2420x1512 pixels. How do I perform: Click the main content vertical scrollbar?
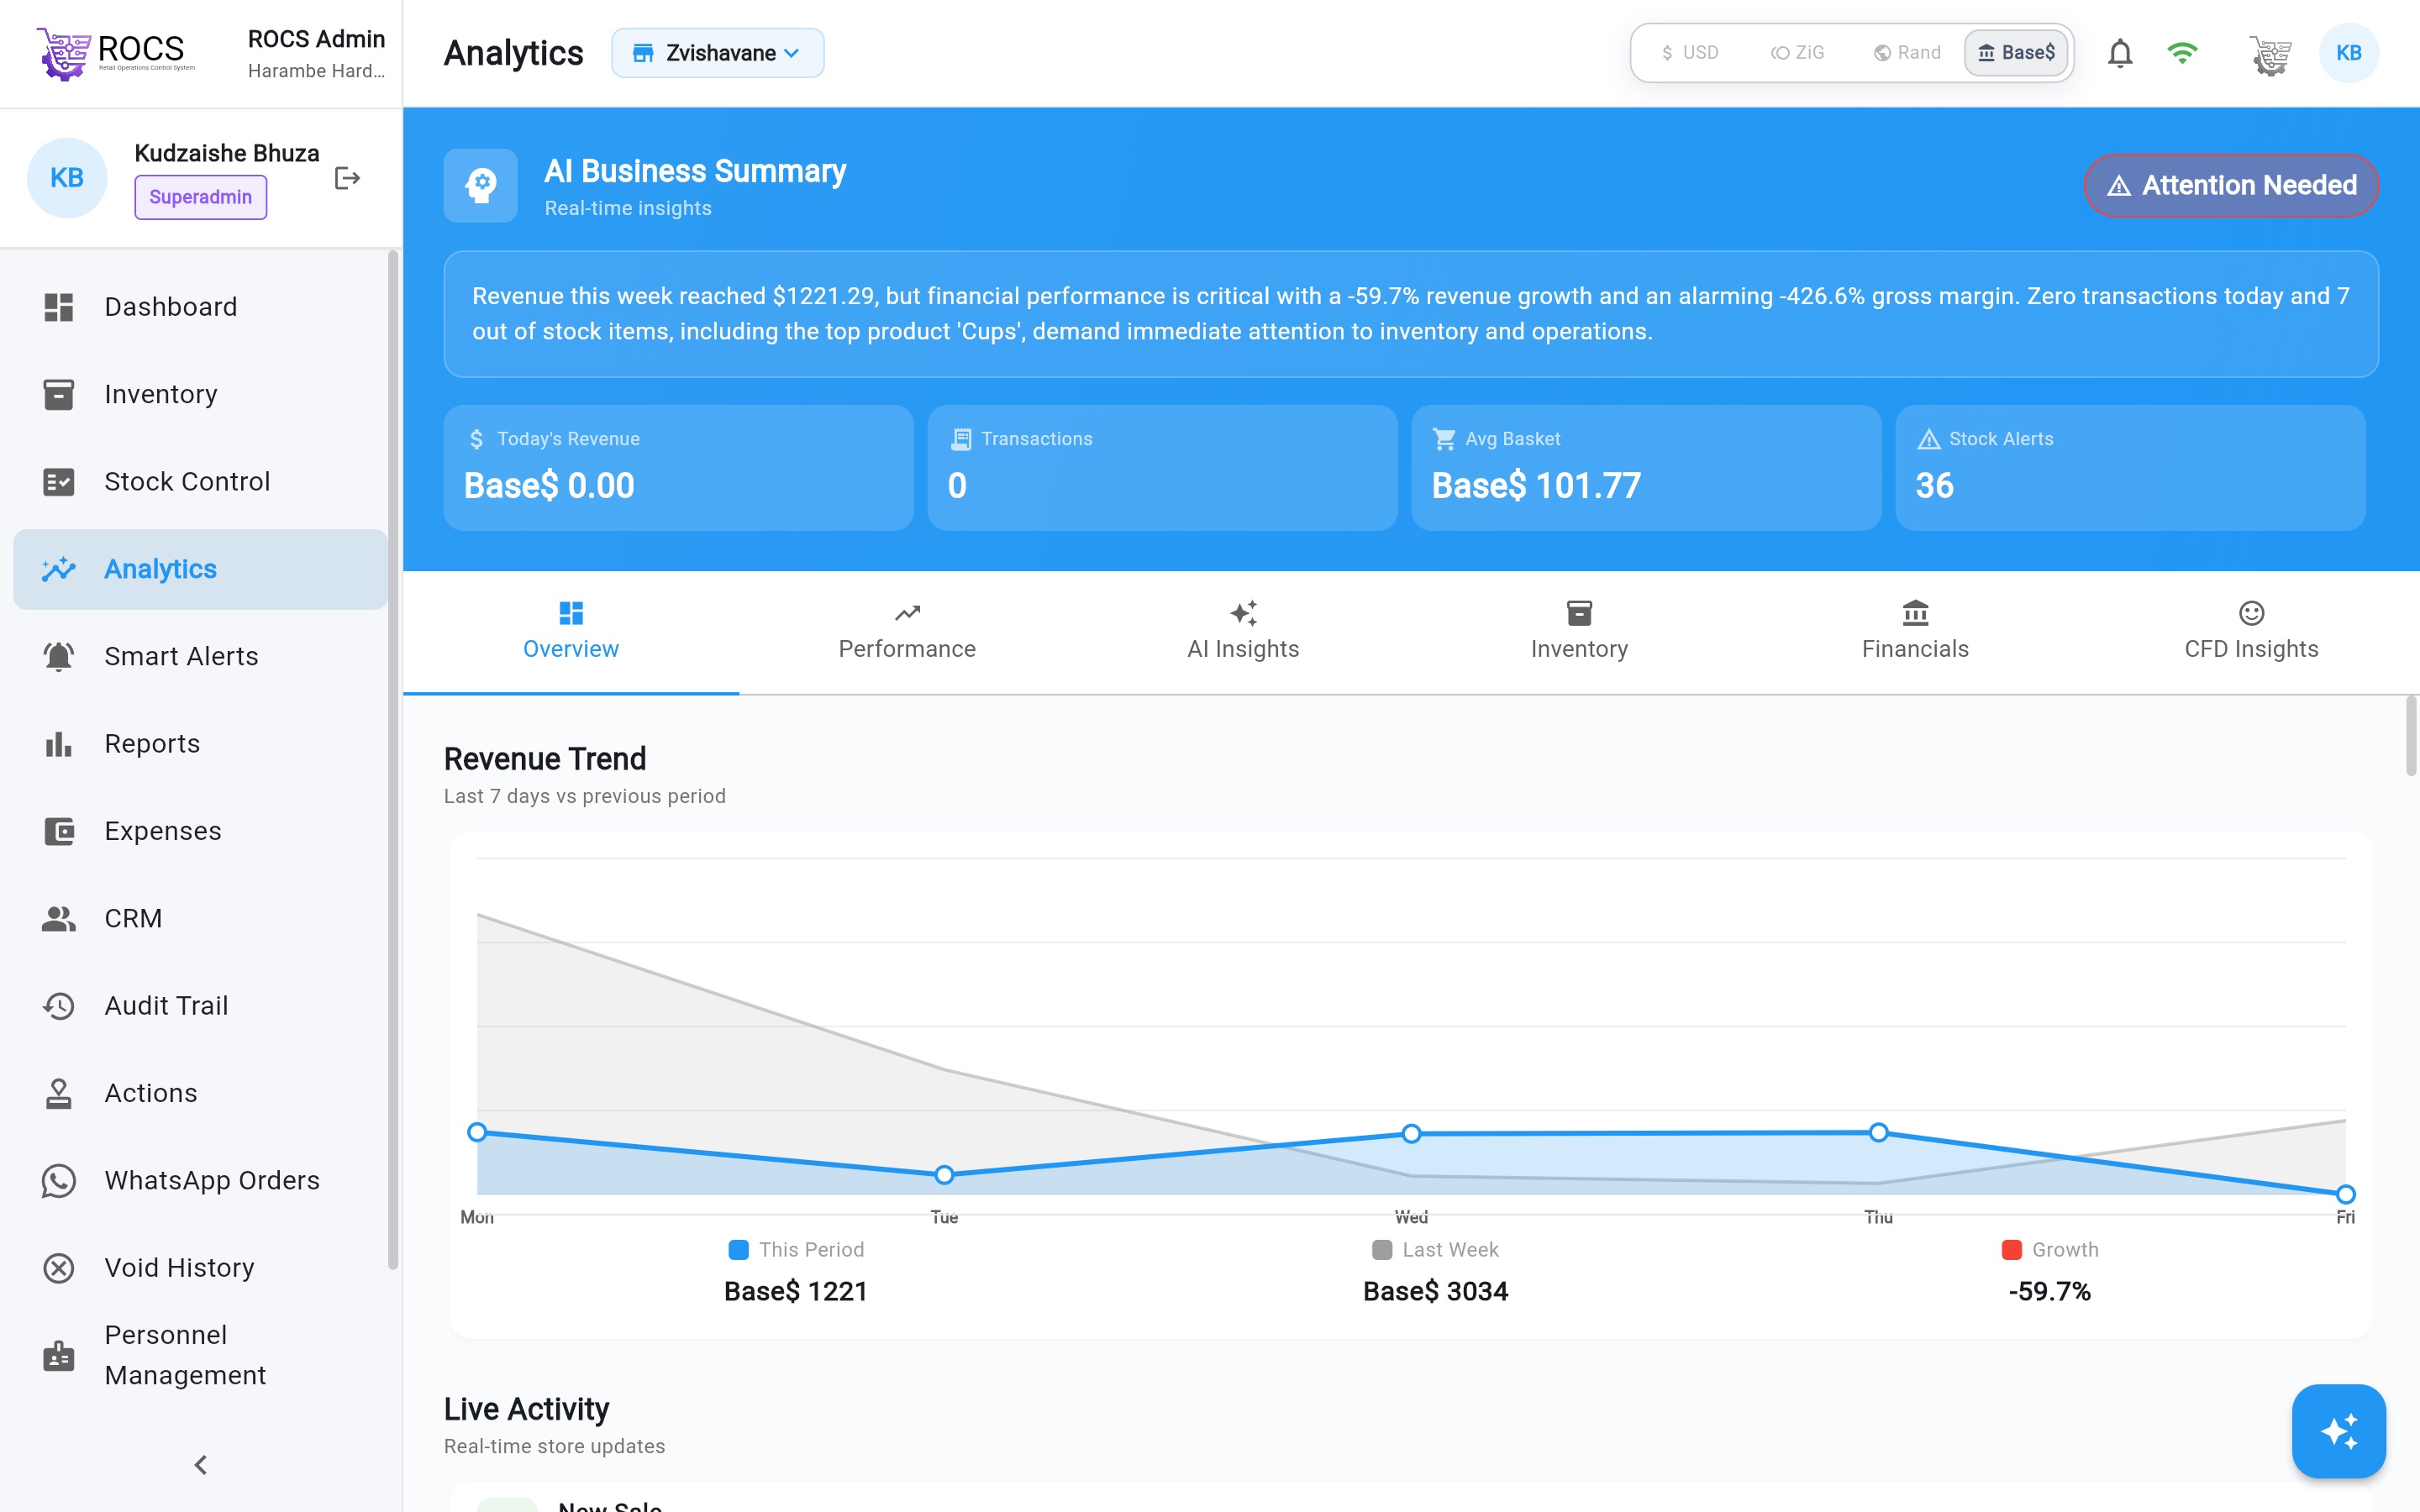[2411, 736]
